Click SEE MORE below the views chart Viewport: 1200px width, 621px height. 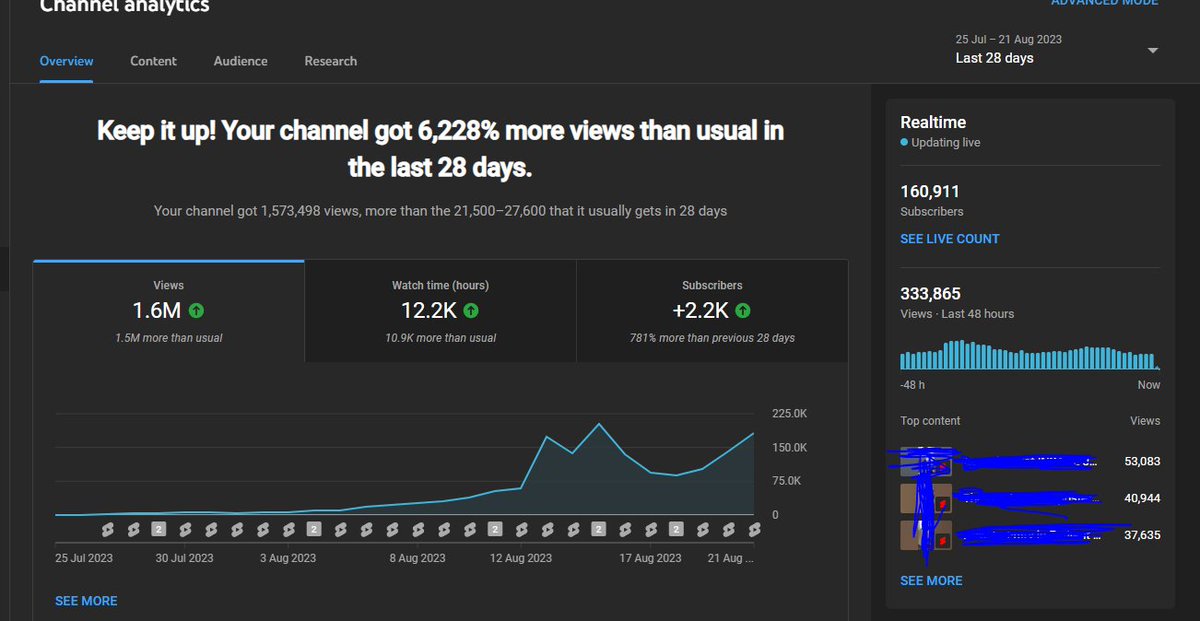(86, 601)
